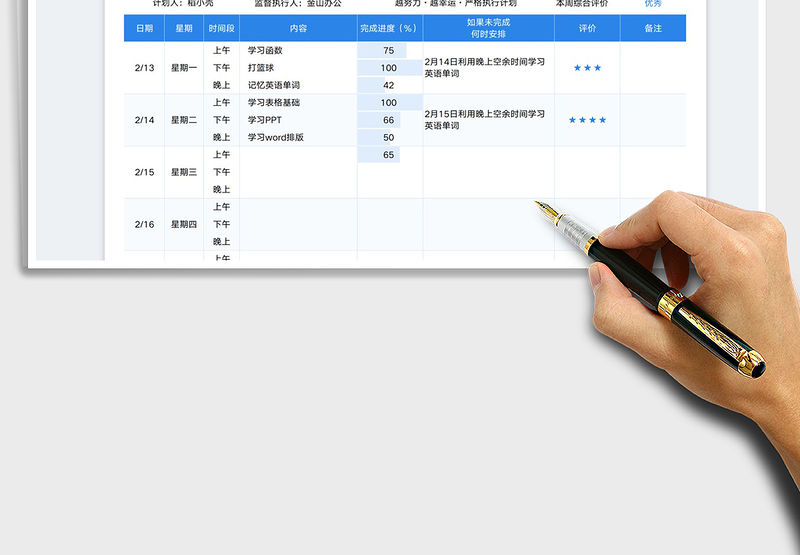Select the 学习函数 task cell
800x555 pixels.
pyautogui.click(x=265, y=50)
